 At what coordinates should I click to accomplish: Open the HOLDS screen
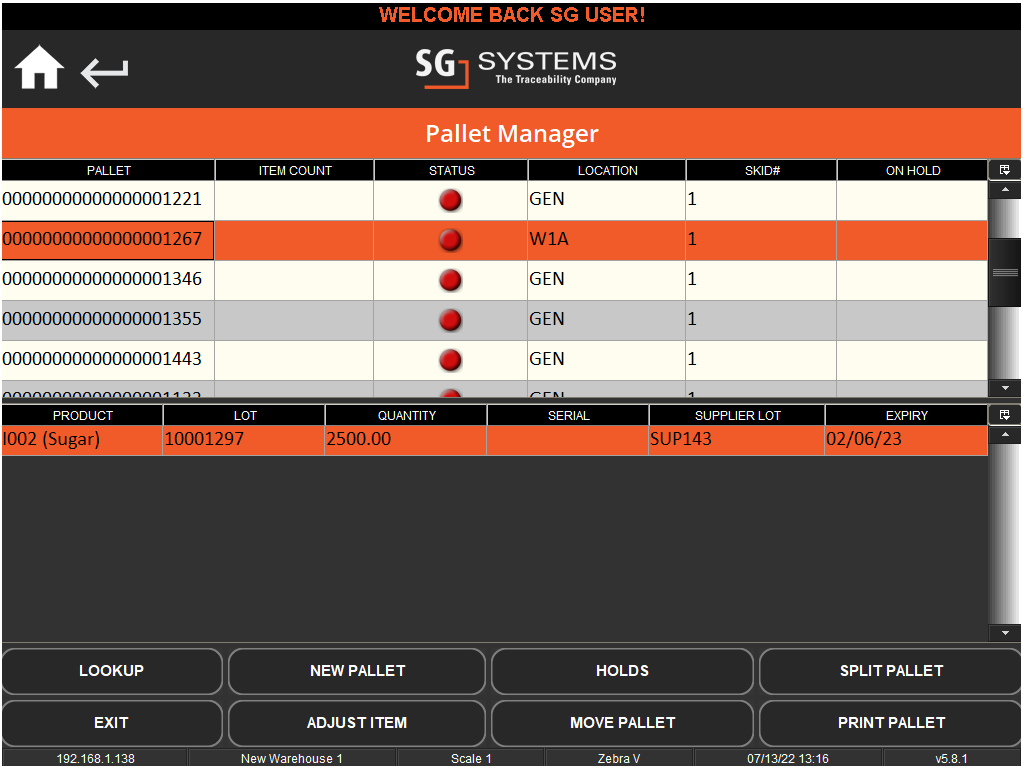pos(621,671)
